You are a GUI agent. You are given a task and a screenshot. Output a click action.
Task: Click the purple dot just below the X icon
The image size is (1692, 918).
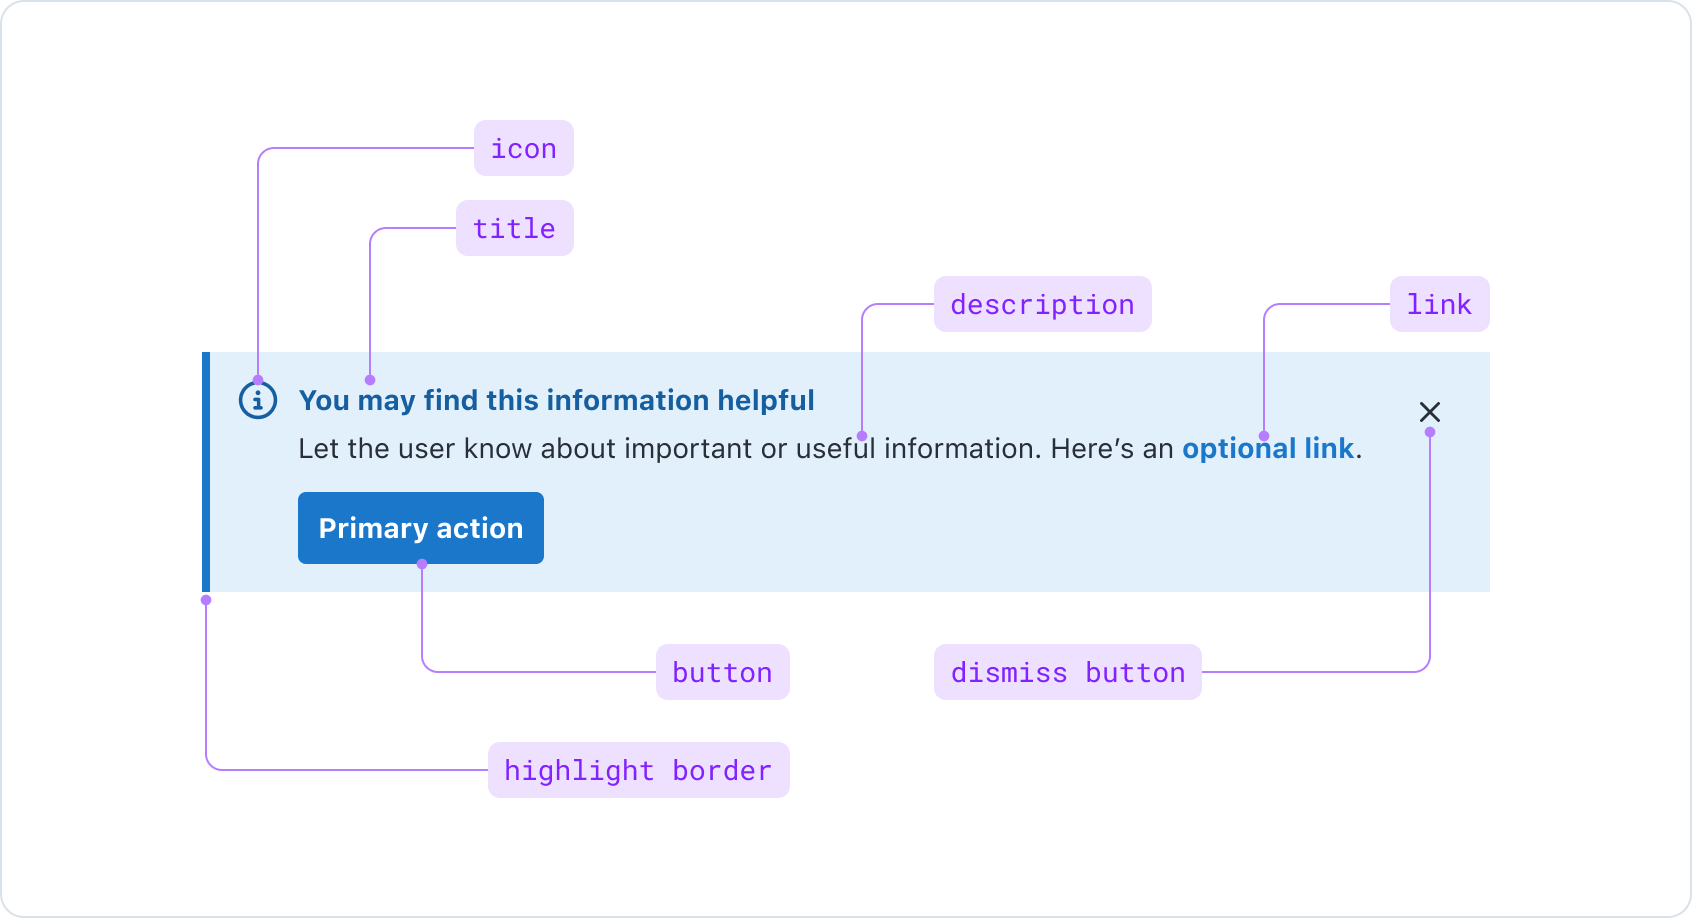pyautogui.click(x=1430, y=432)
